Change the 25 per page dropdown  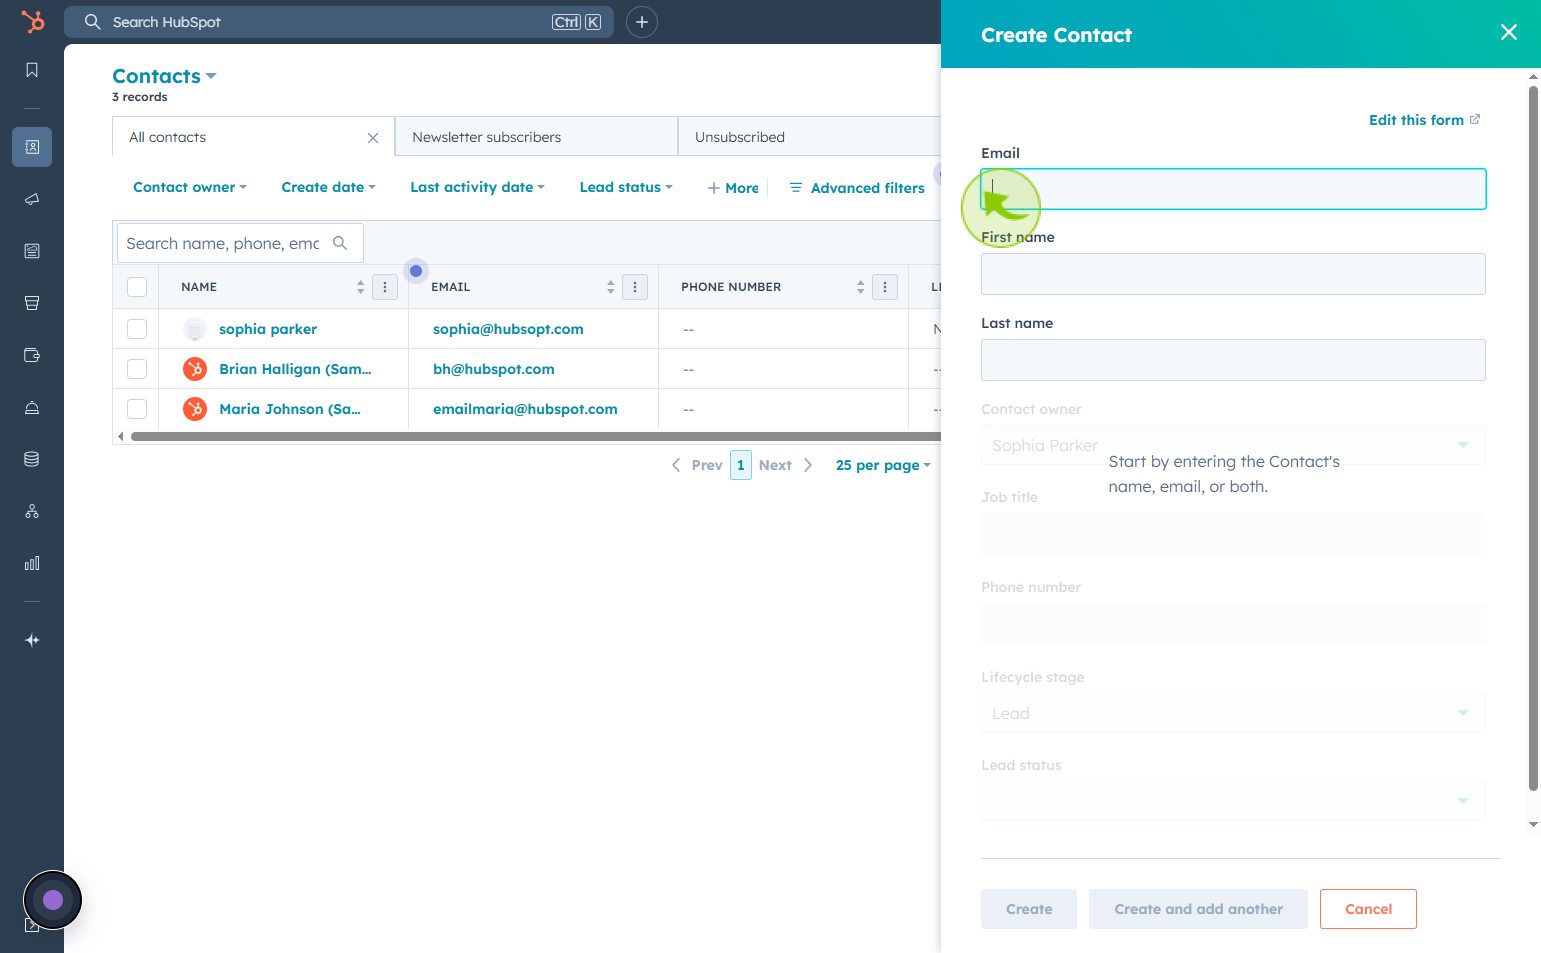click(883, 465)
